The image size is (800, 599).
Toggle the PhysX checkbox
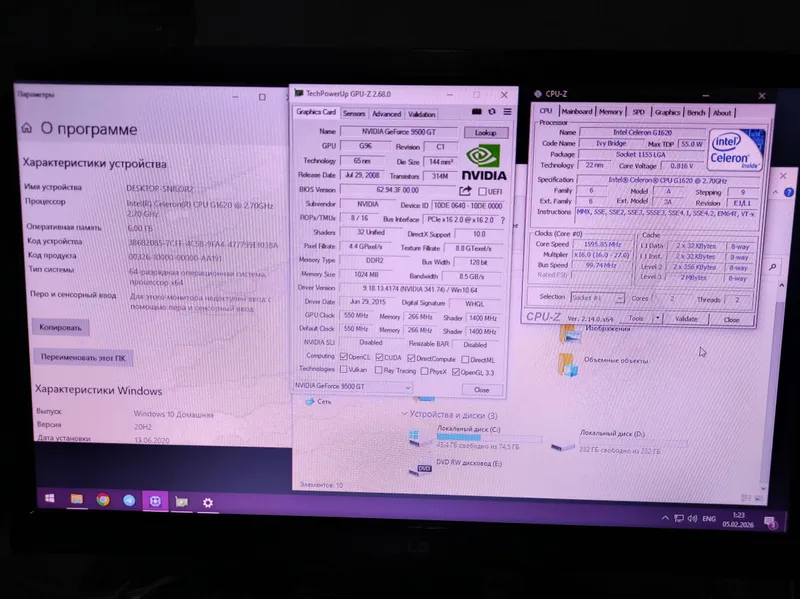(424, 371)
